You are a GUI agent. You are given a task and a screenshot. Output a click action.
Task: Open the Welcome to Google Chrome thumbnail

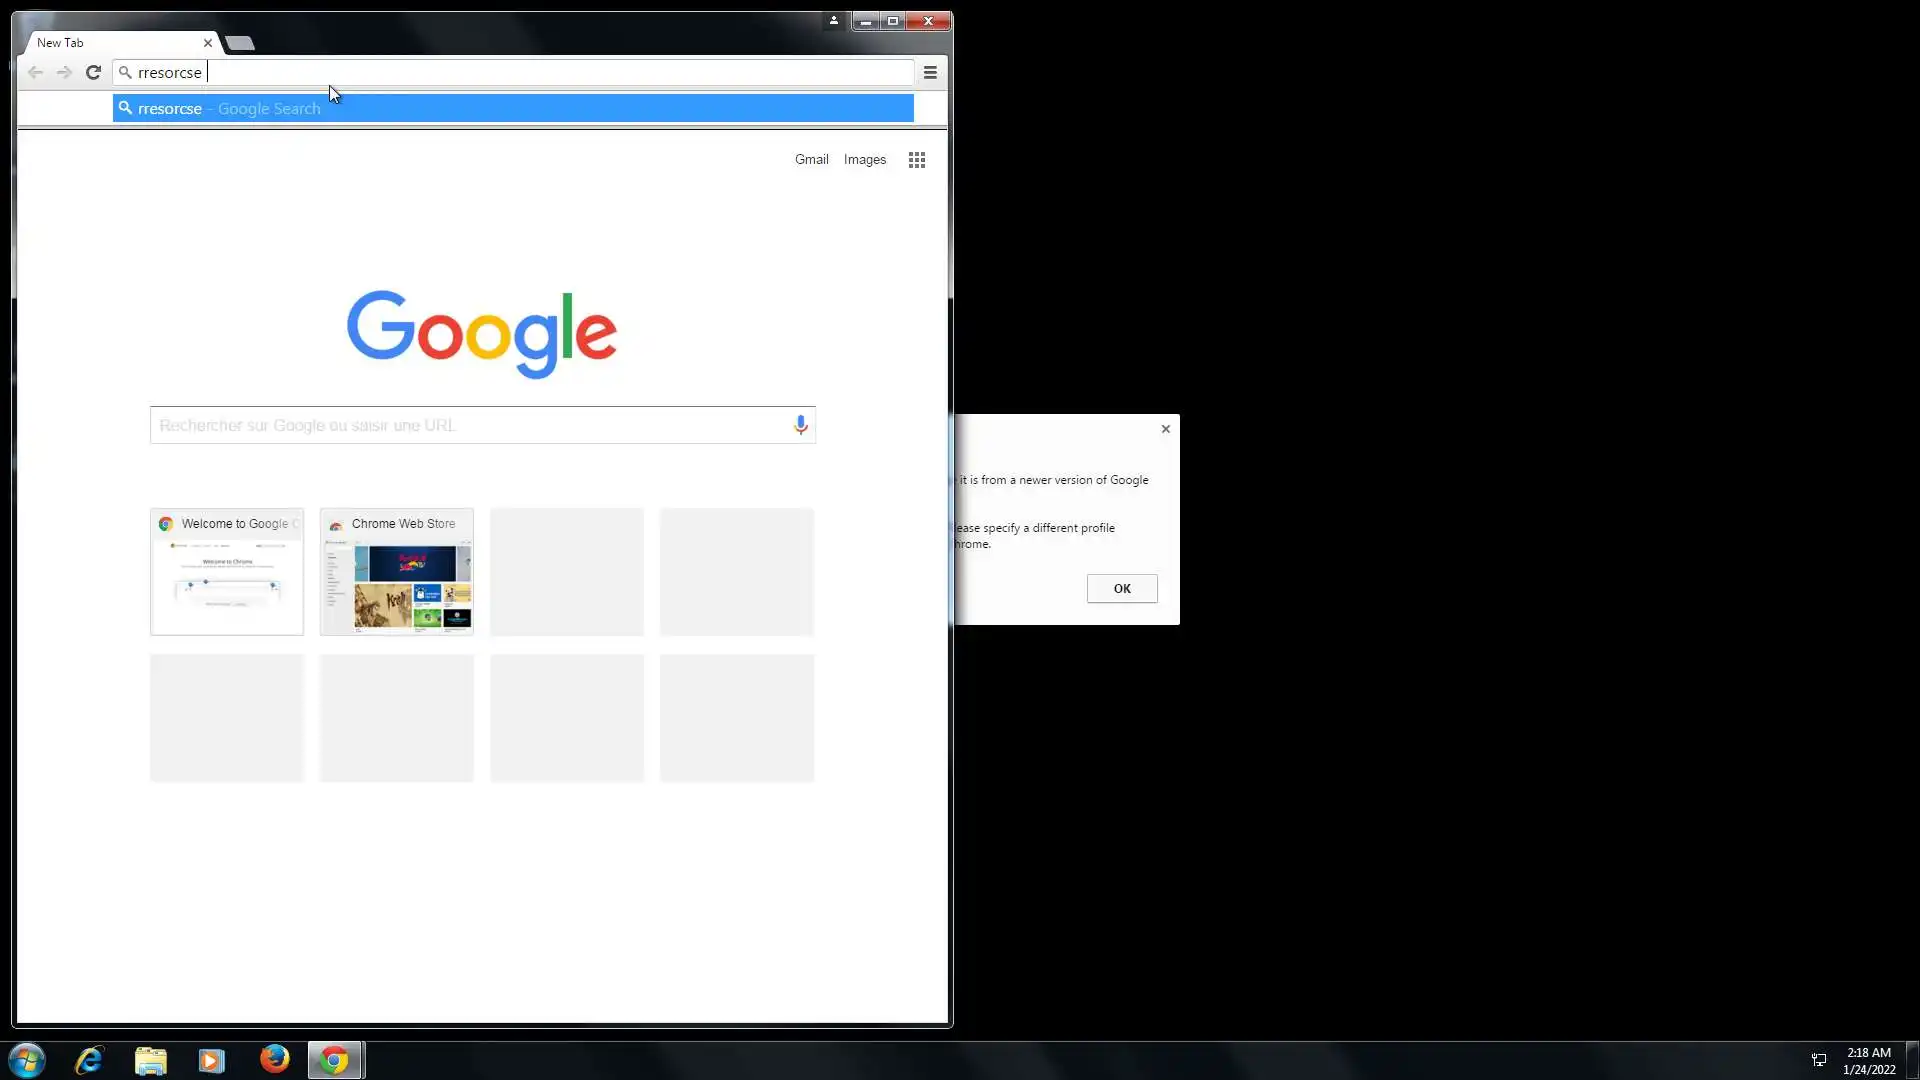[x=227, y=572]
